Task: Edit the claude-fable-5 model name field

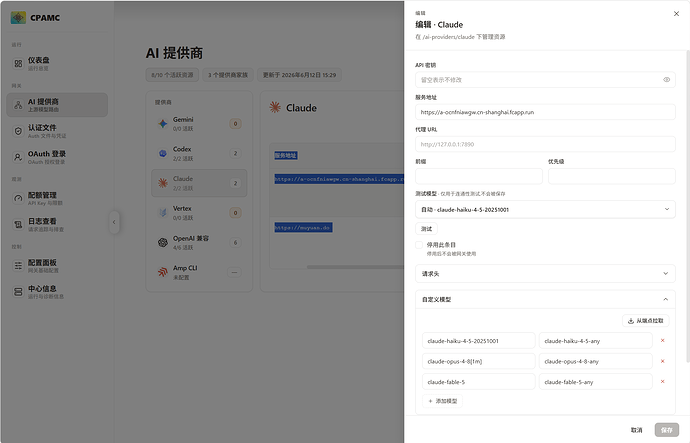Action: point(479,381)
